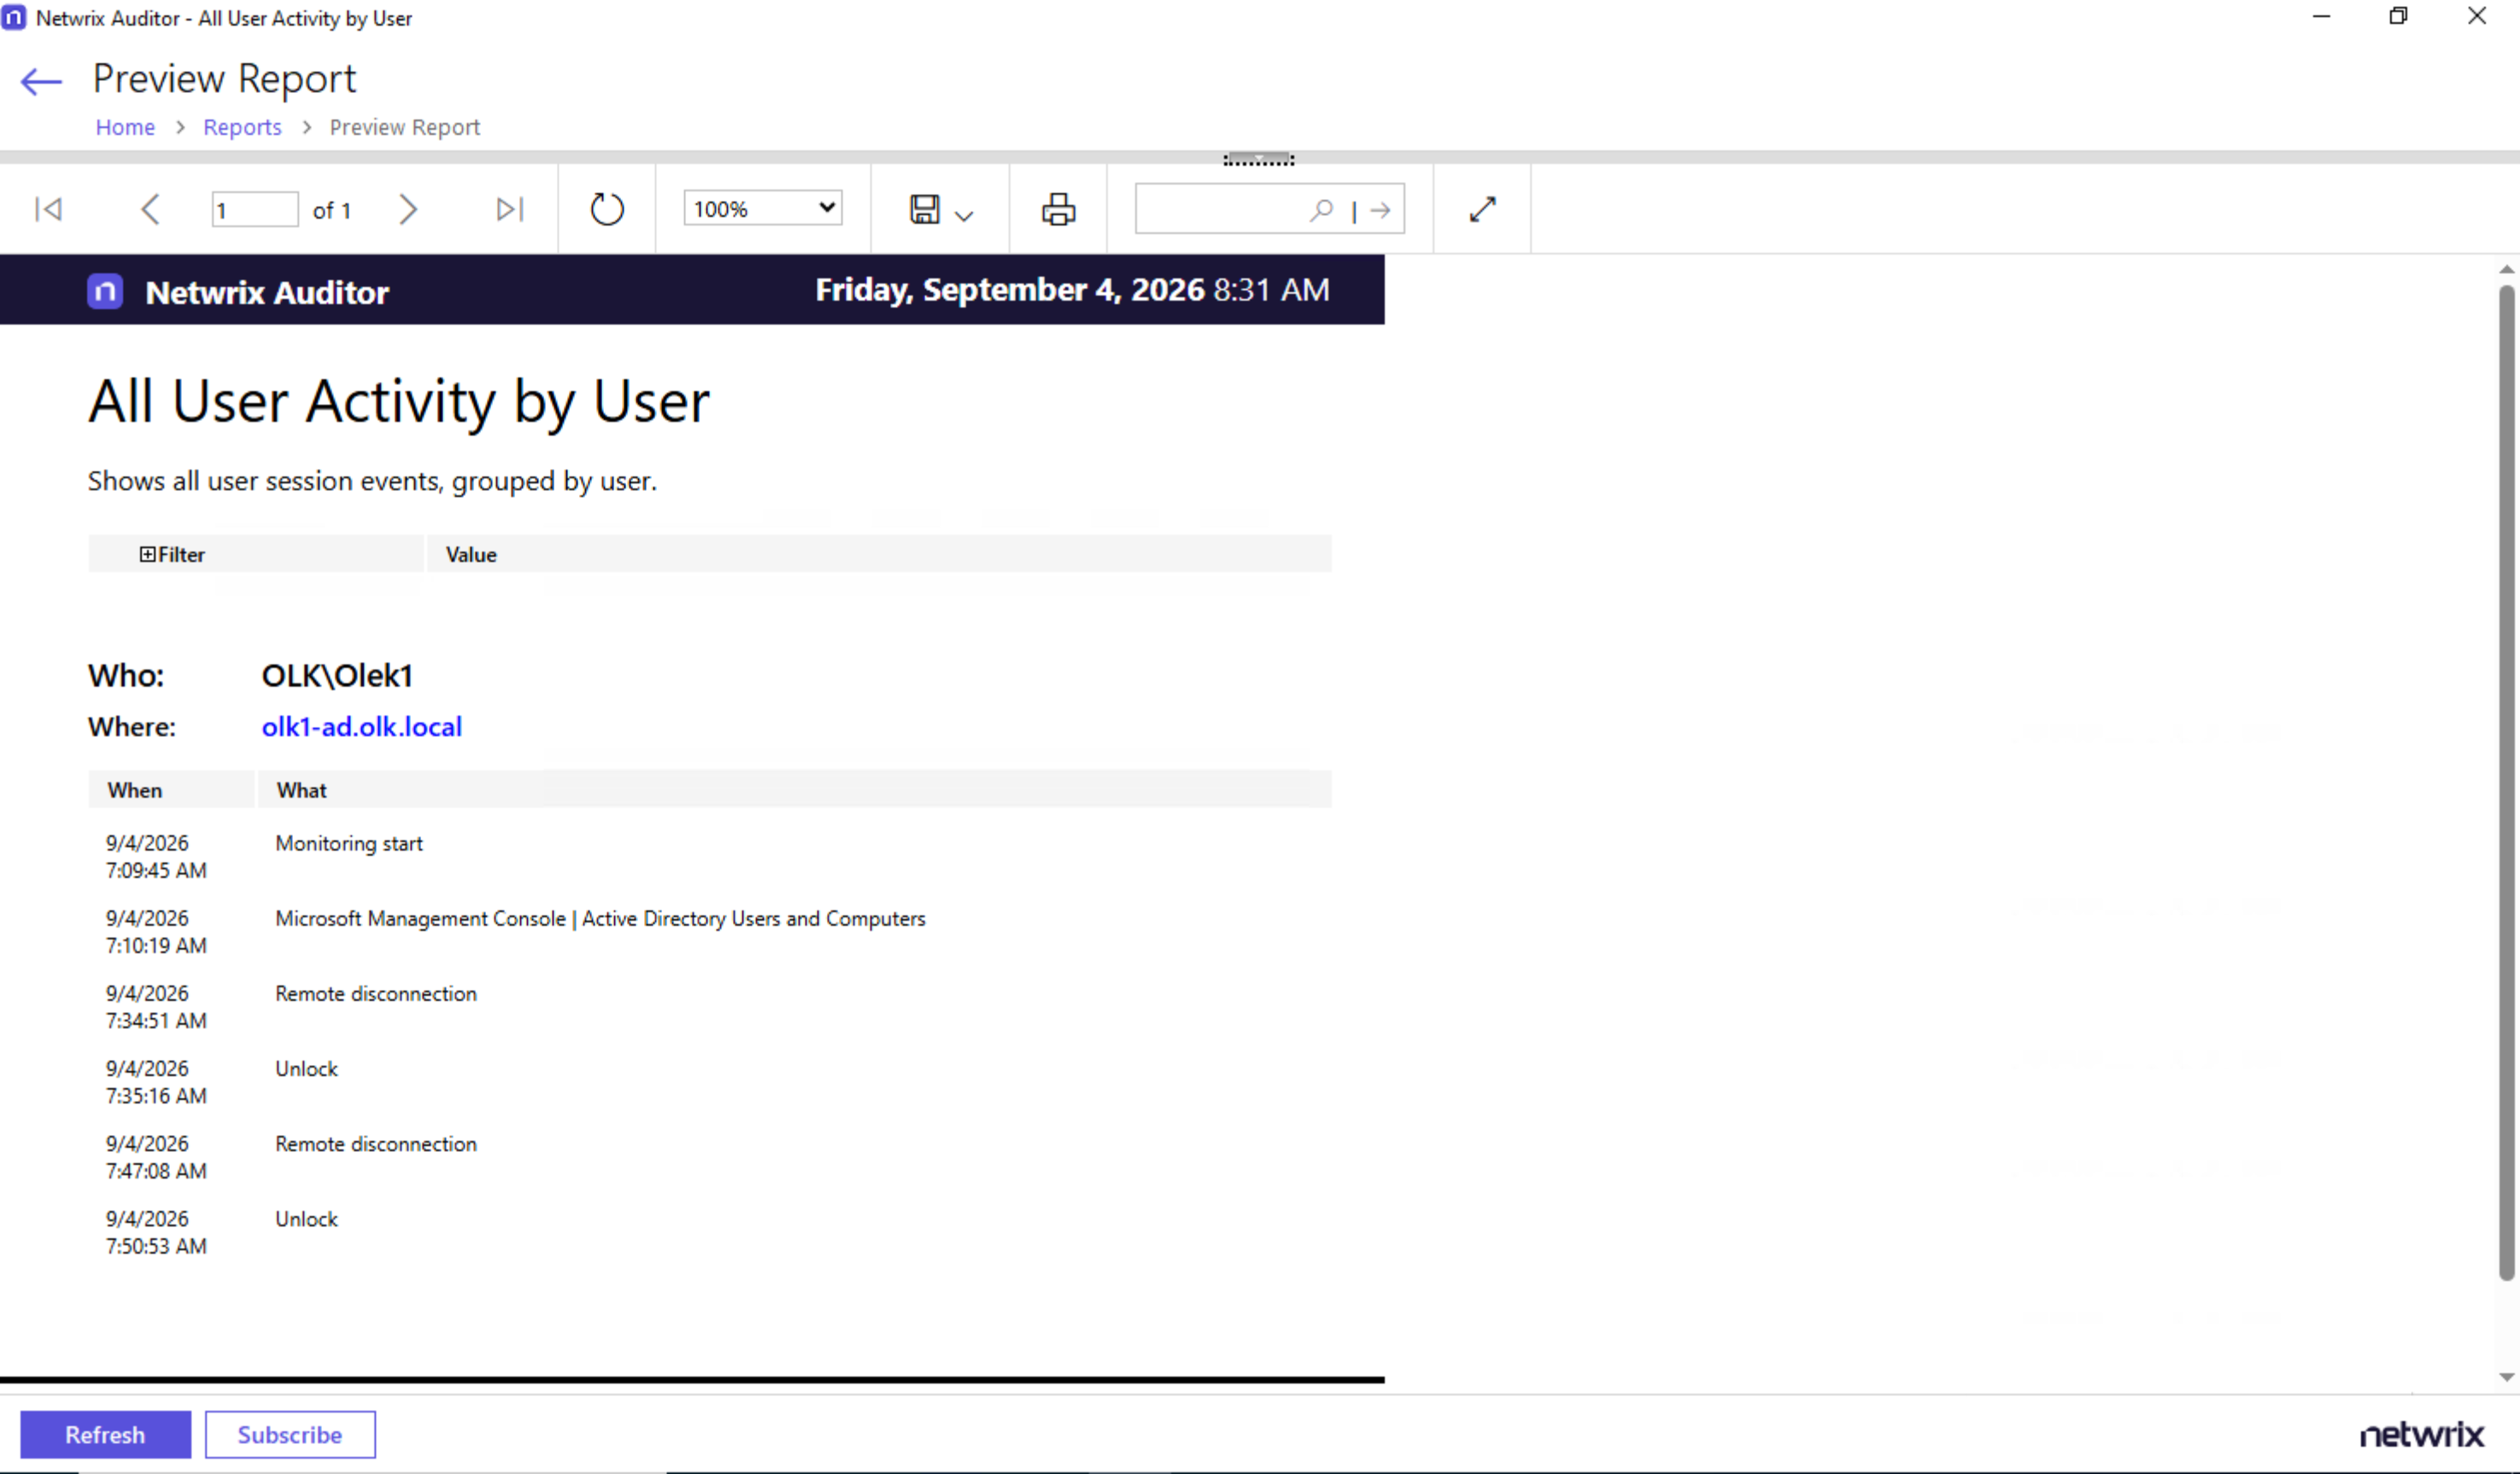Refresh the report with the circular arrow icon

click(x=606, y=209)
